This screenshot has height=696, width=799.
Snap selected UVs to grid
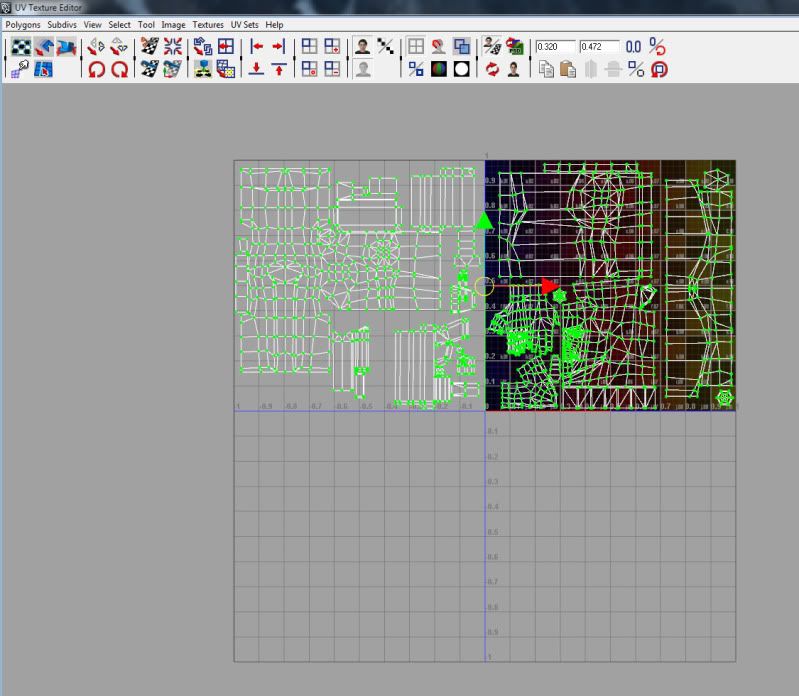(x=226, y=47)
